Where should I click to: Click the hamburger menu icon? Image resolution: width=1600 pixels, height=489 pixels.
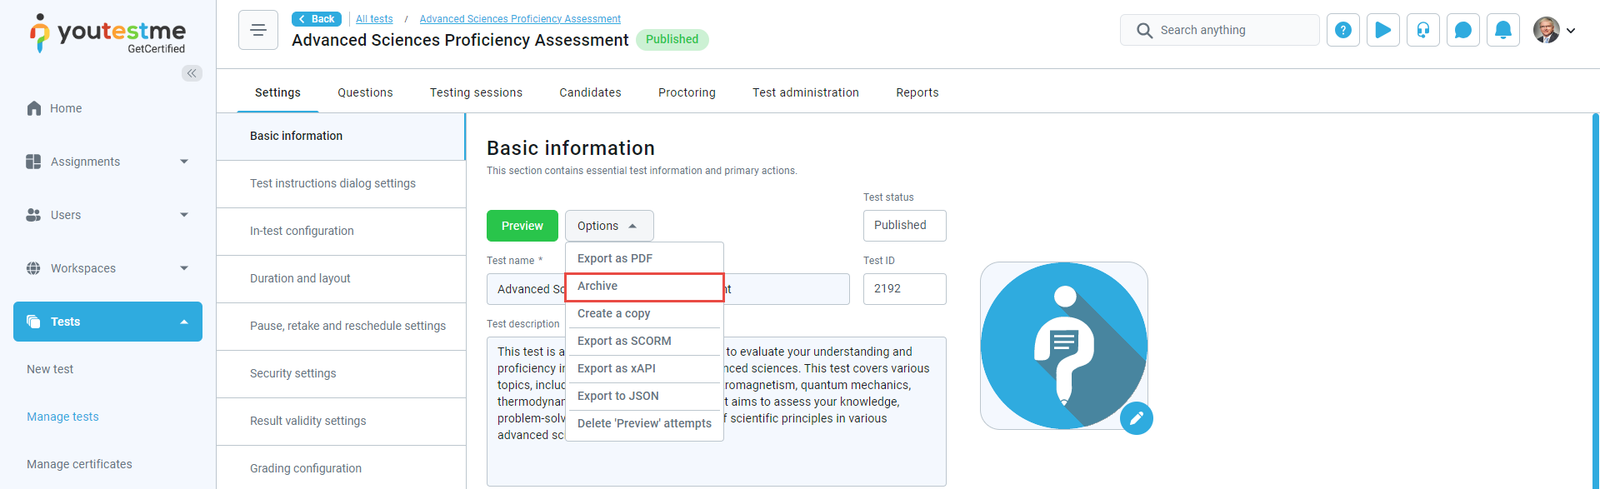258,30
